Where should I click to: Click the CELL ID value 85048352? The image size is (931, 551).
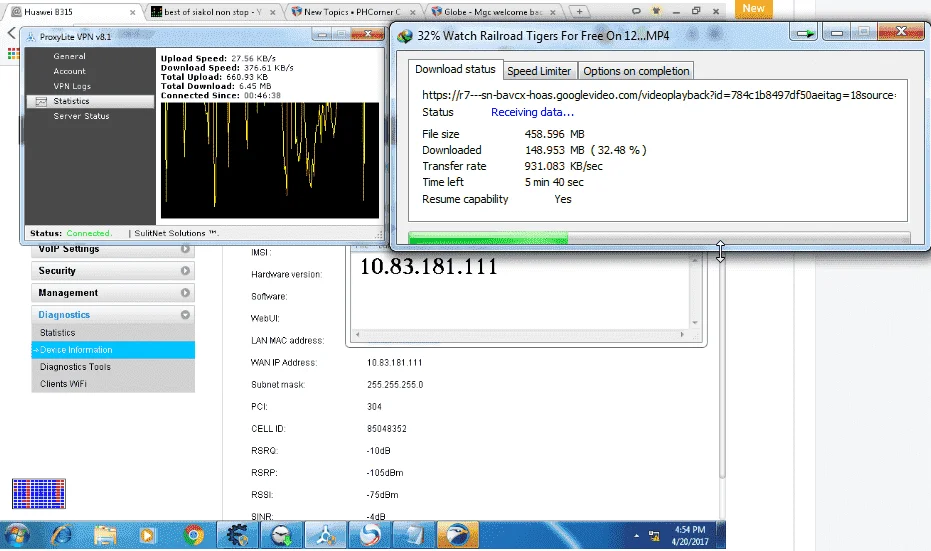click(x=387, y=429)
